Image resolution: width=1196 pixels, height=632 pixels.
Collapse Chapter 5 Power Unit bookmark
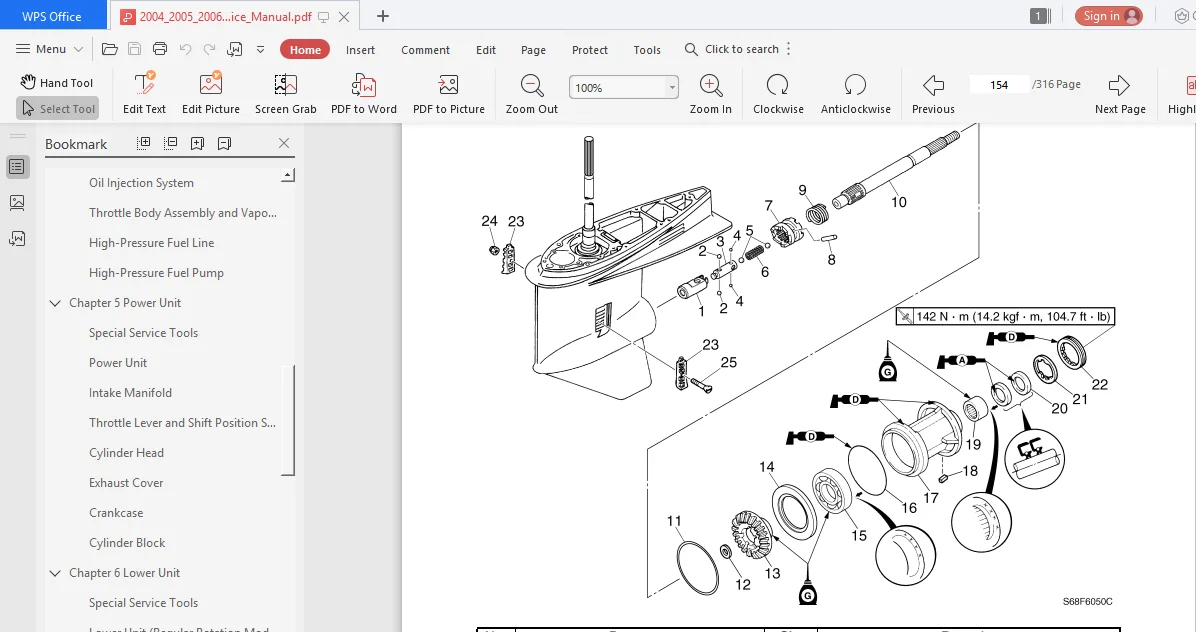point(55,303)
